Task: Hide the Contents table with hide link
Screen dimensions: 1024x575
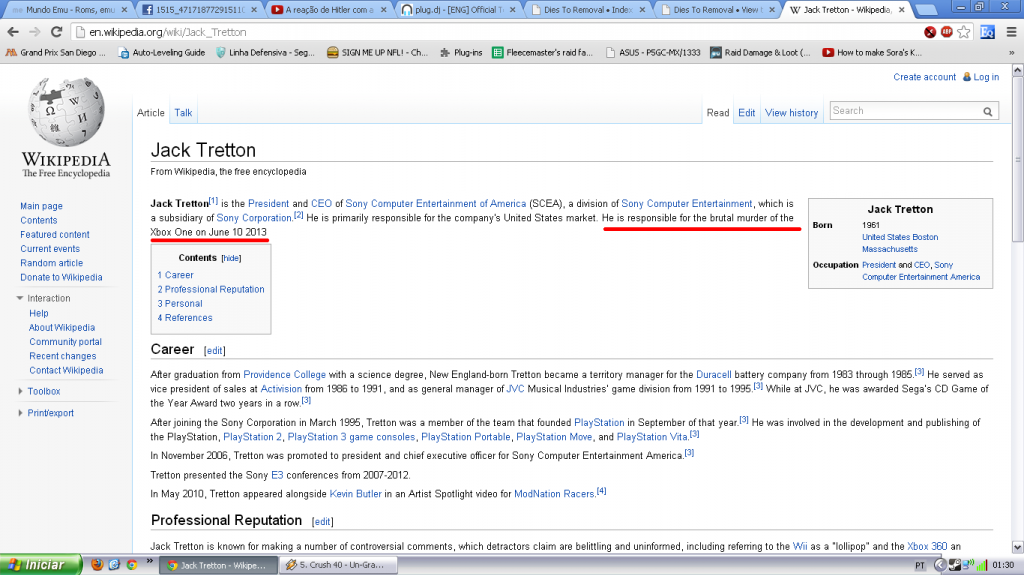Action: click(231, 258)
